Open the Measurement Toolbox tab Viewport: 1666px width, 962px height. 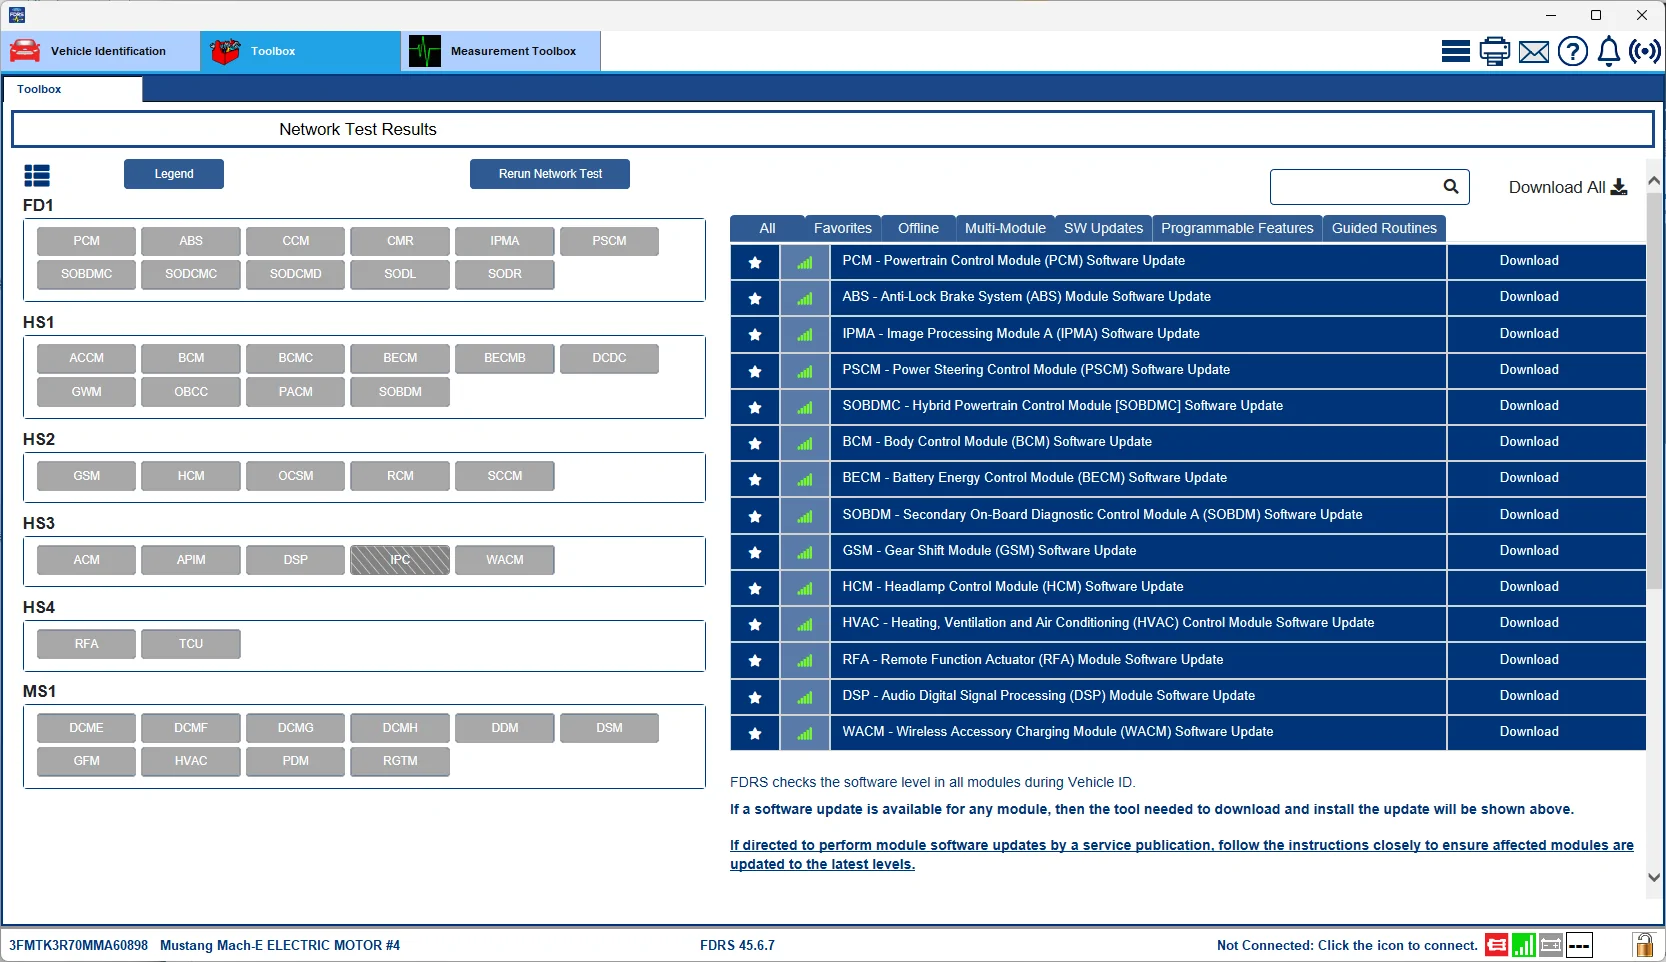point(501,51)
